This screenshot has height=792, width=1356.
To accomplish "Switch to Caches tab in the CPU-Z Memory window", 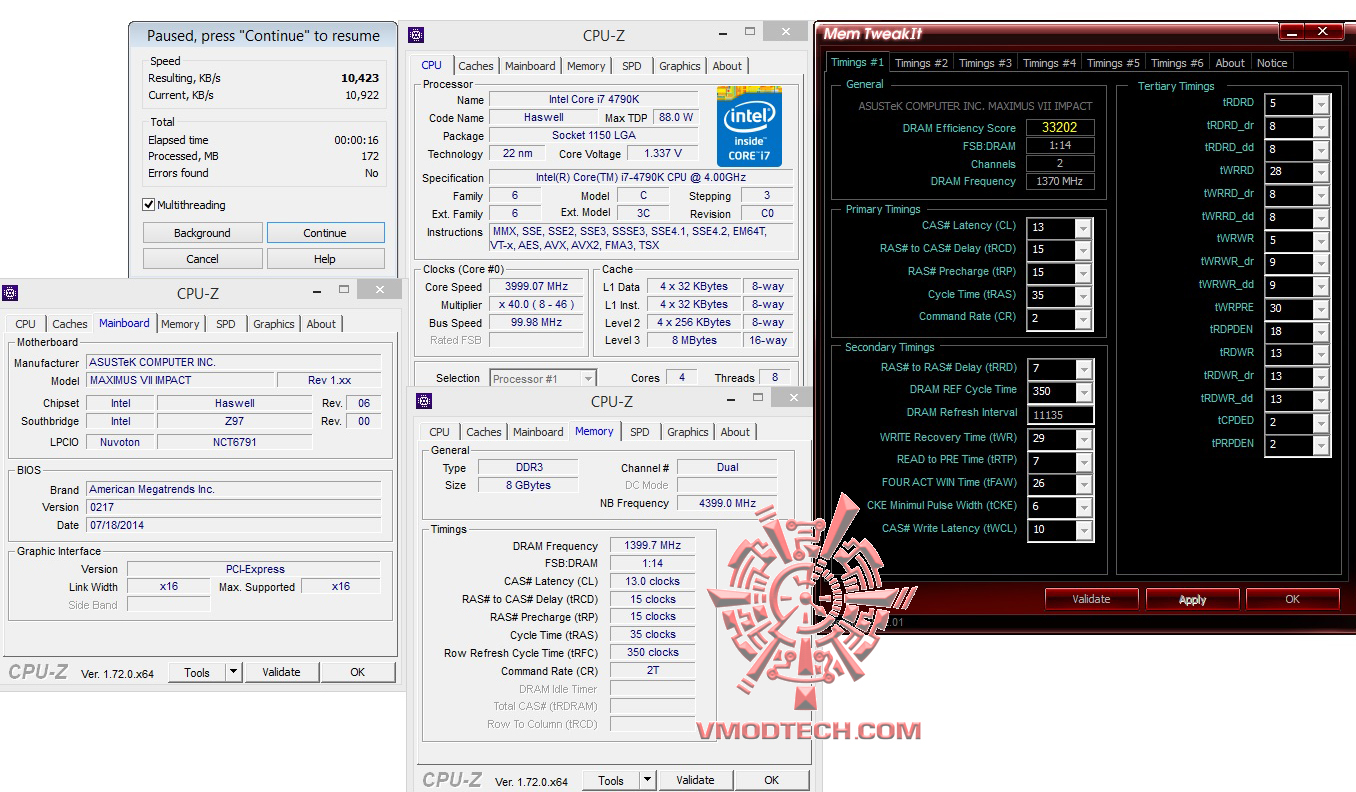I will coord(484,432).
